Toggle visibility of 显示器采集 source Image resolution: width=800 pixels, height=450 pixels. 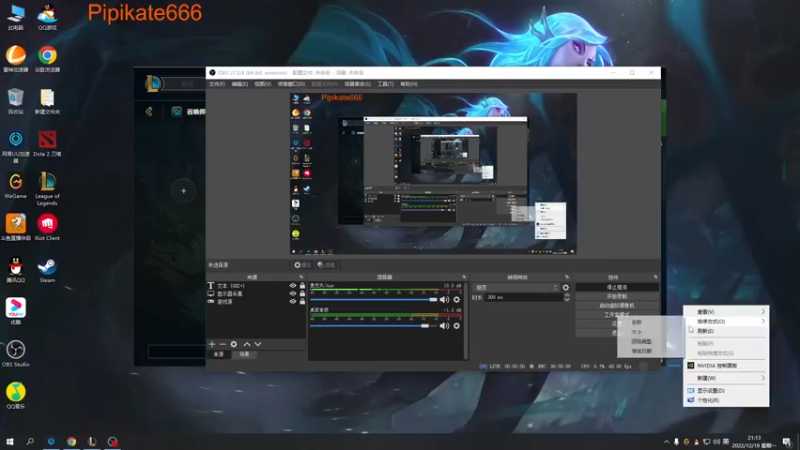point(293,293)
